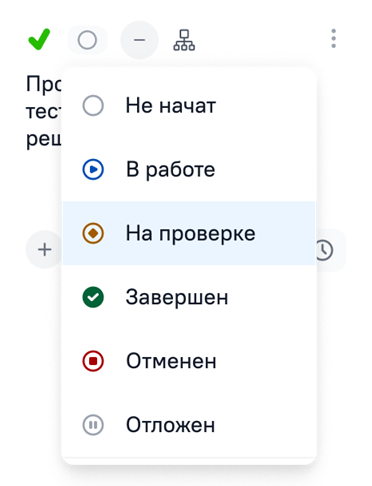Viewport: 372px width, 486px height.
Task: Click the blue play icon for 'В работе'
Action: [x=93, y=169]
